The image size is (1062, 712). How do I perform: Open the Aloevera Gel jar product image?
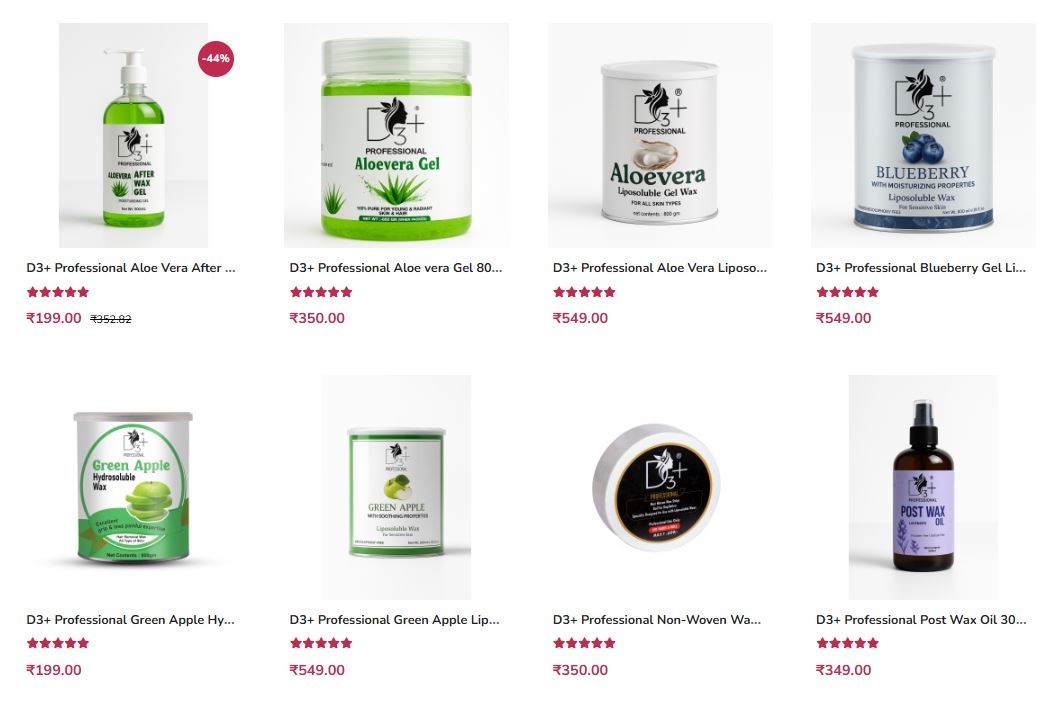[396, 135]
